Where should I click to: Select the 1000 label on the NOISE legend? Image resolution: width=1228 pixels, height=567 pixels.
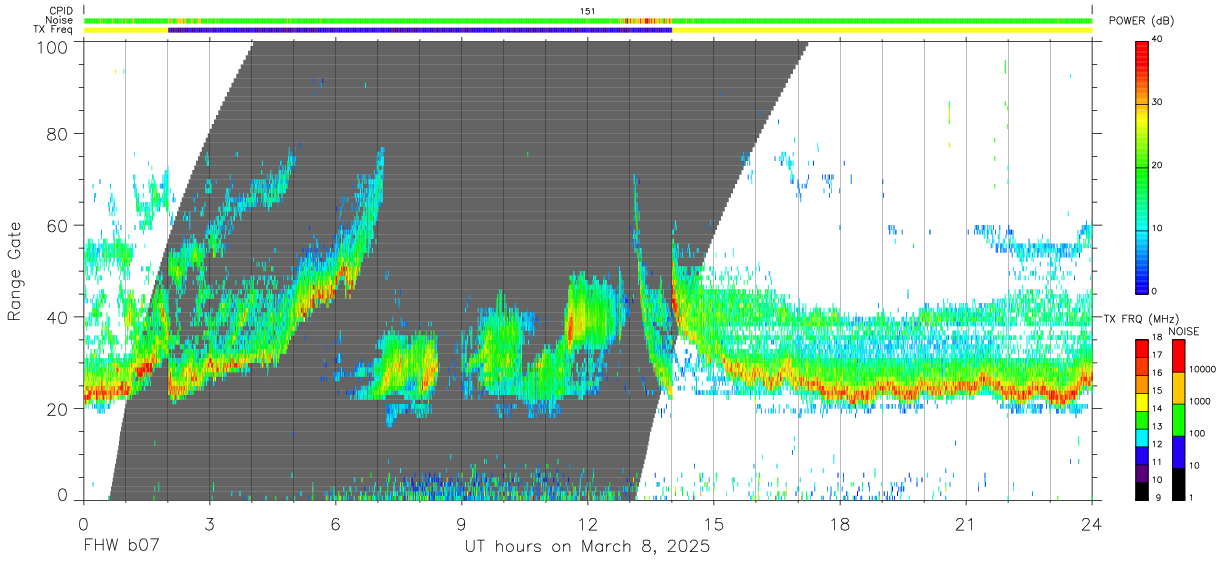1201,402
